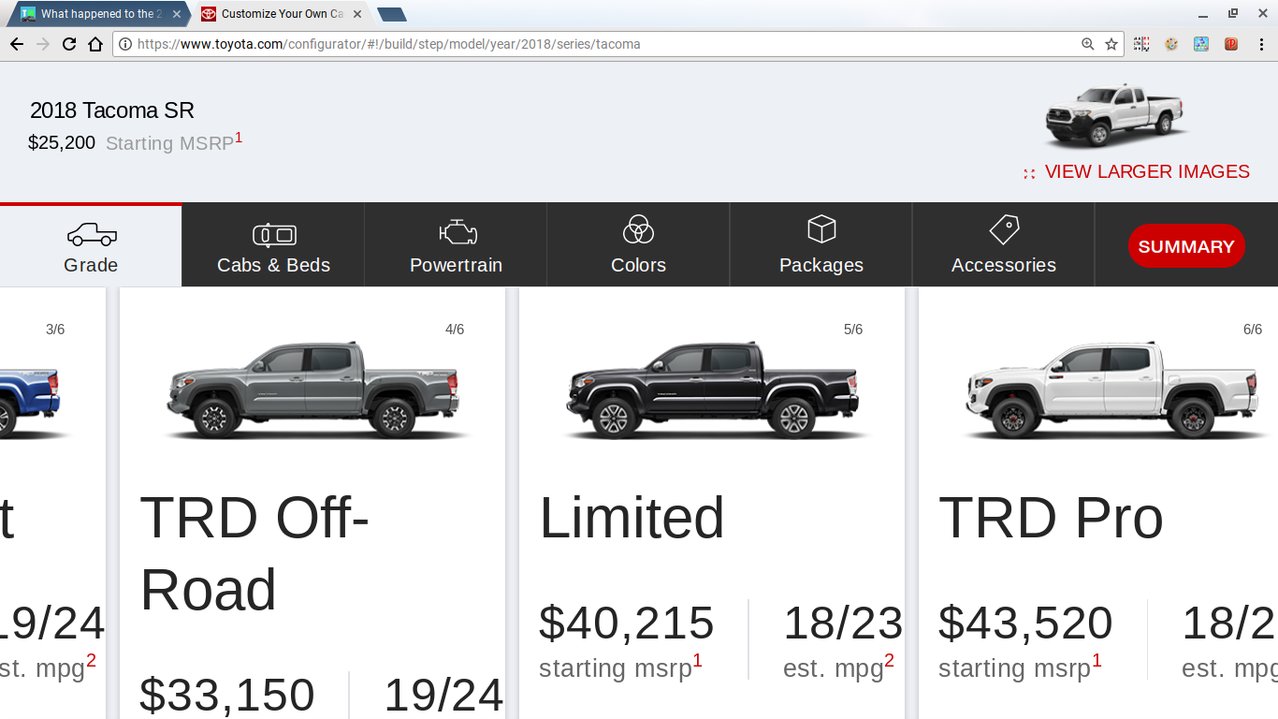Viewport: 1278px width, 719px height.
Task: Go to the Cabs & Beds step
Action: point(273,246)
